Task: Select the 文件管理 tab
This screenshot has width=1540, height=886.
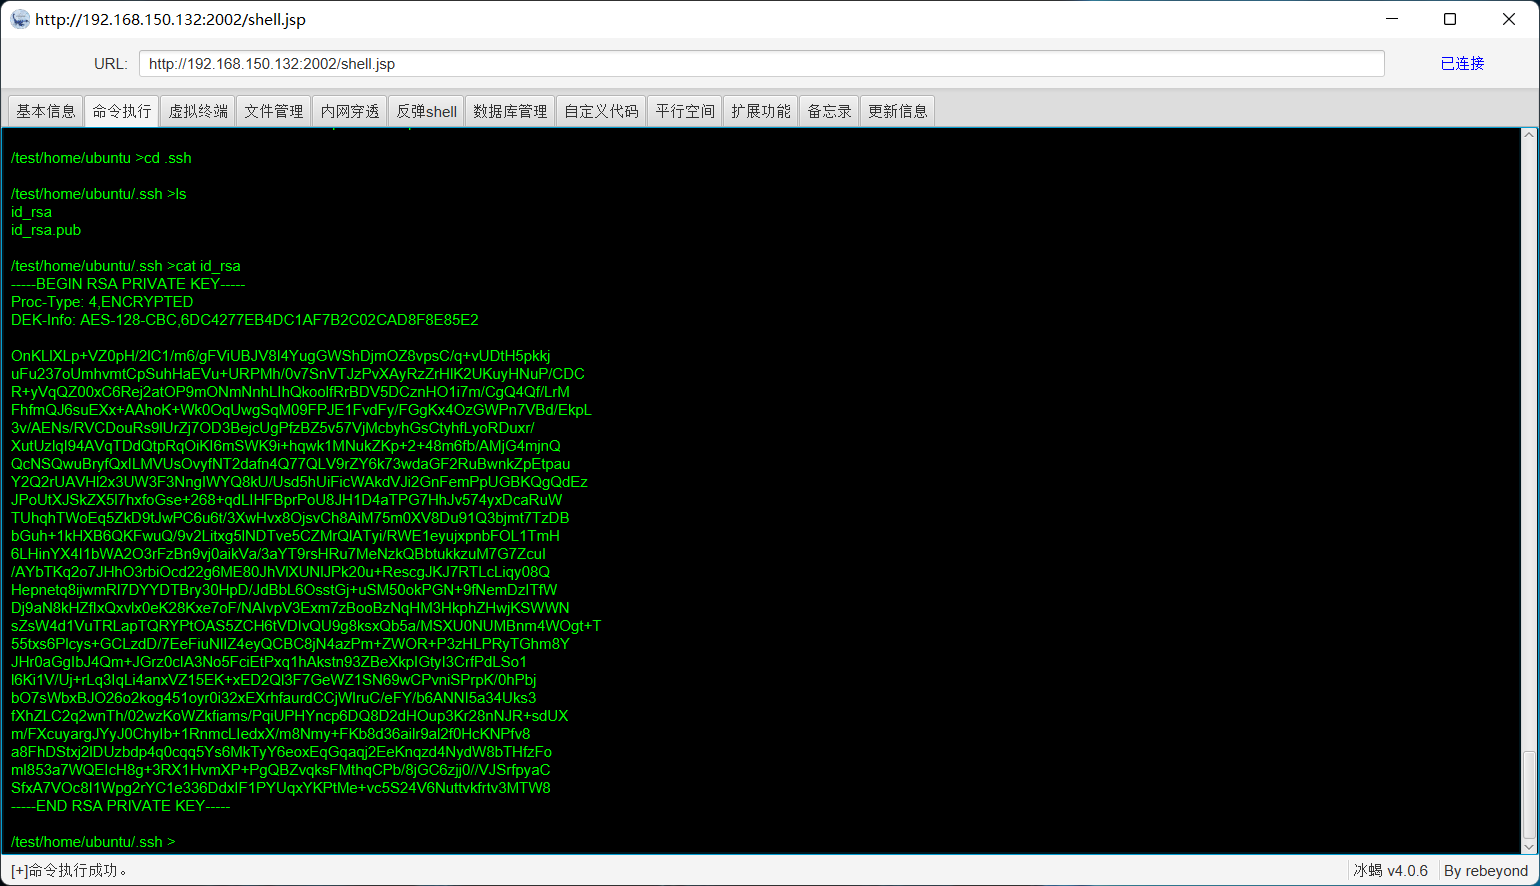Action: pos(274,111)
